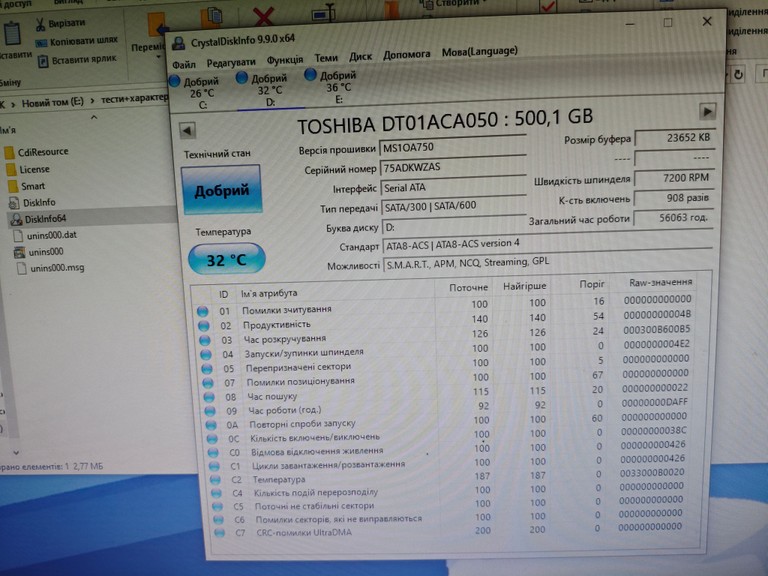Click the status icon for attribute 09 row
The height and width of the screenshot is (576, 768).
tap(210, 411)
